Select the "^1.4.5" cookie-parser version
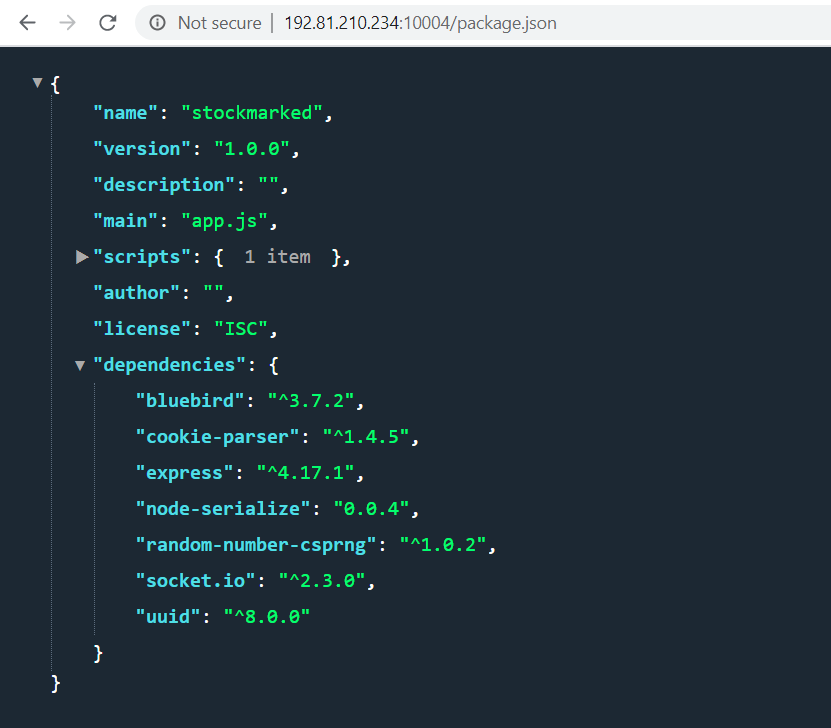This screenshot has width=831, height=728. click(366, 437)
